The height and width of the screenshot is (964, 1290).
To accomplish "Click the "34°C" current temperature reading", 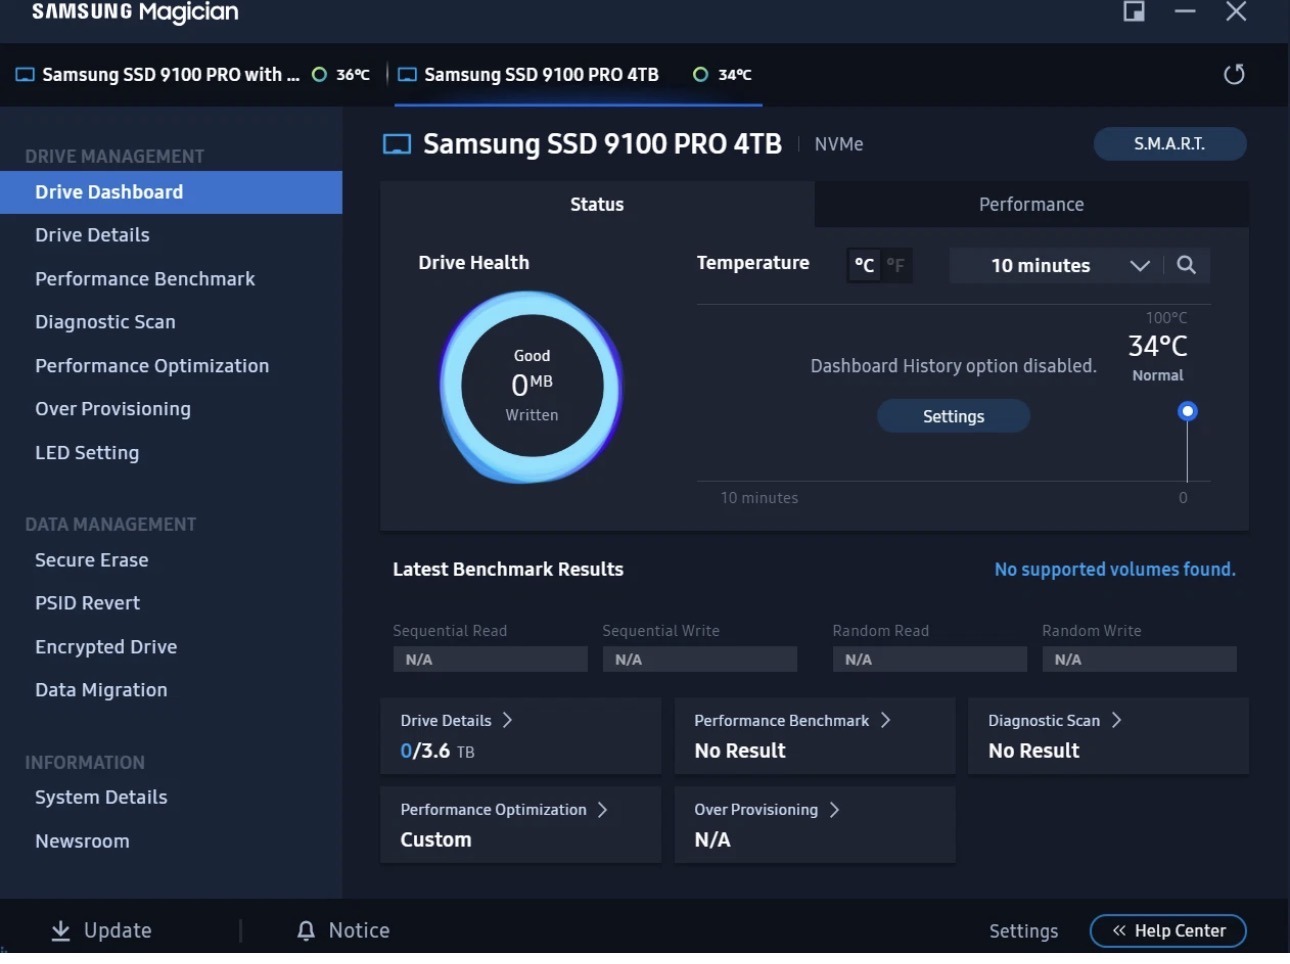I will [1158, 346].
